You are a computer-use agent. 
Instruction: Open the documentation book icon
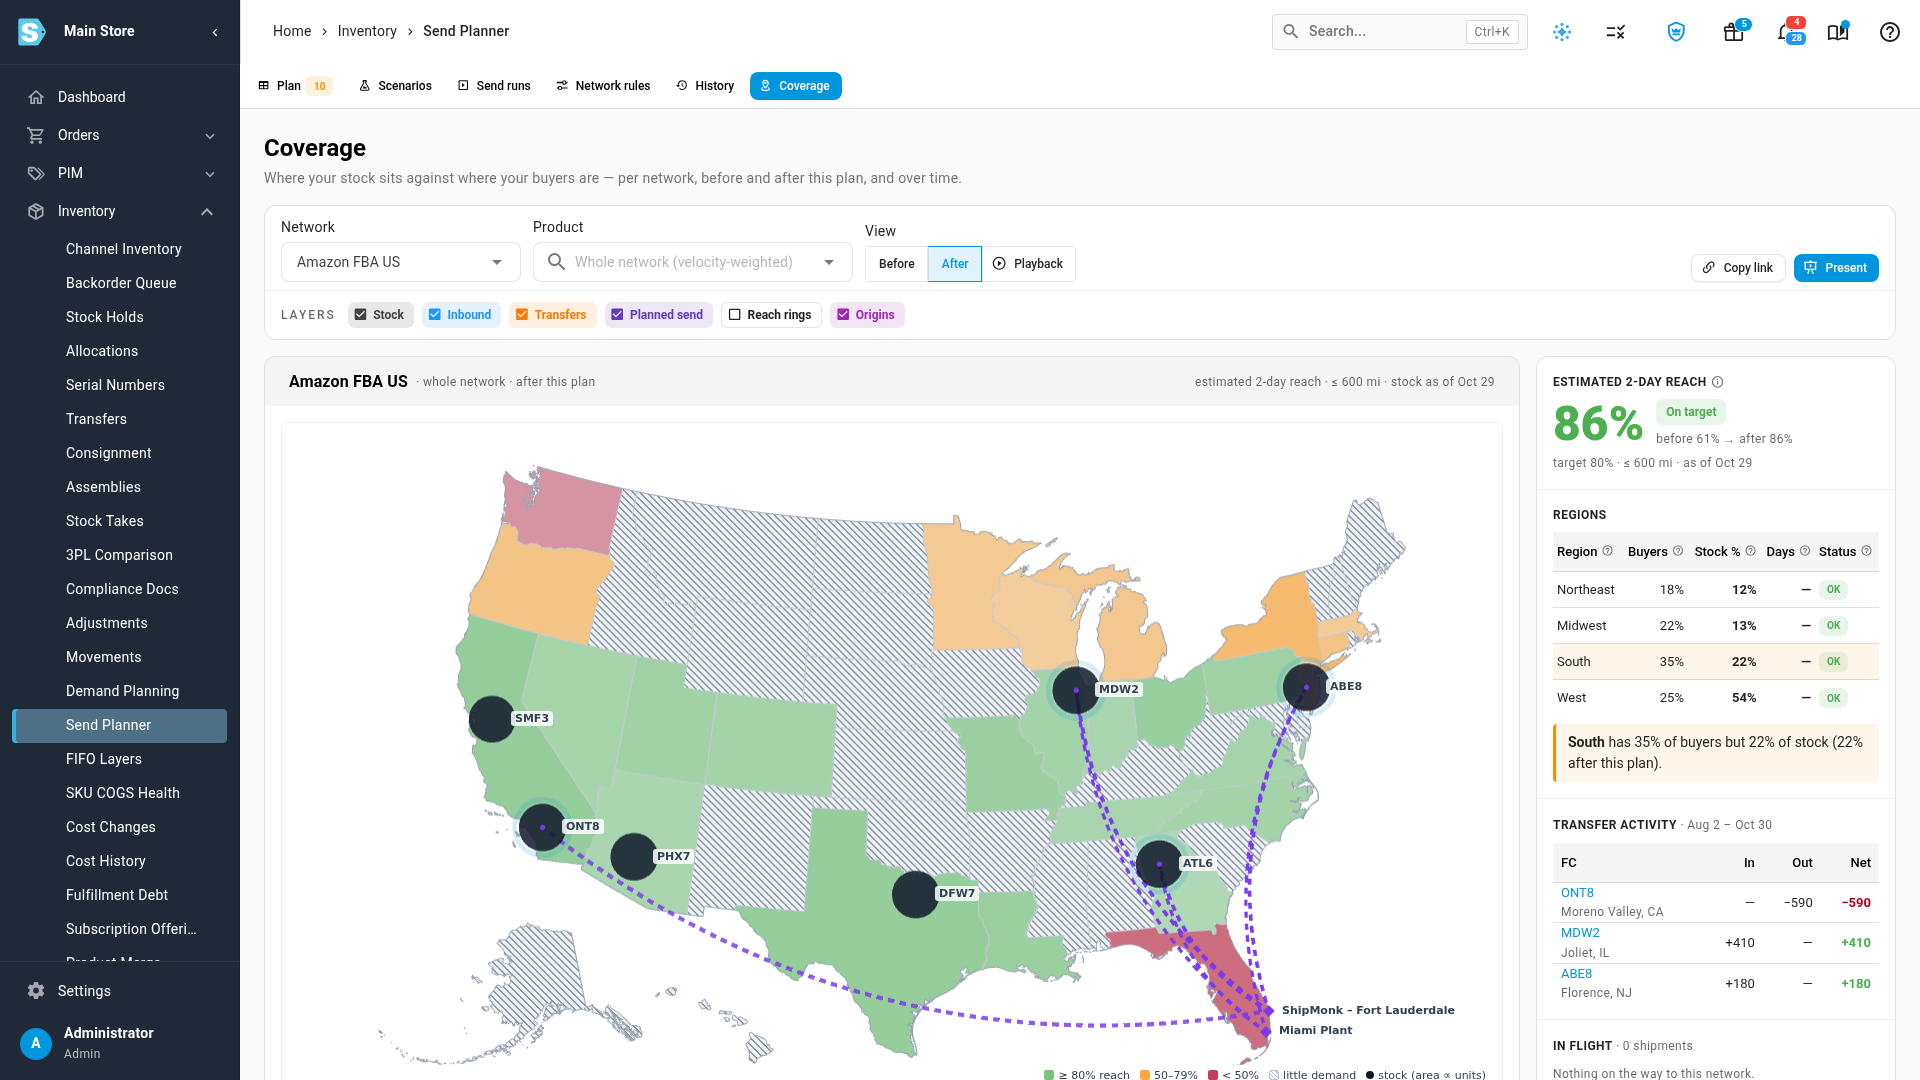(x=1838, y=32)
